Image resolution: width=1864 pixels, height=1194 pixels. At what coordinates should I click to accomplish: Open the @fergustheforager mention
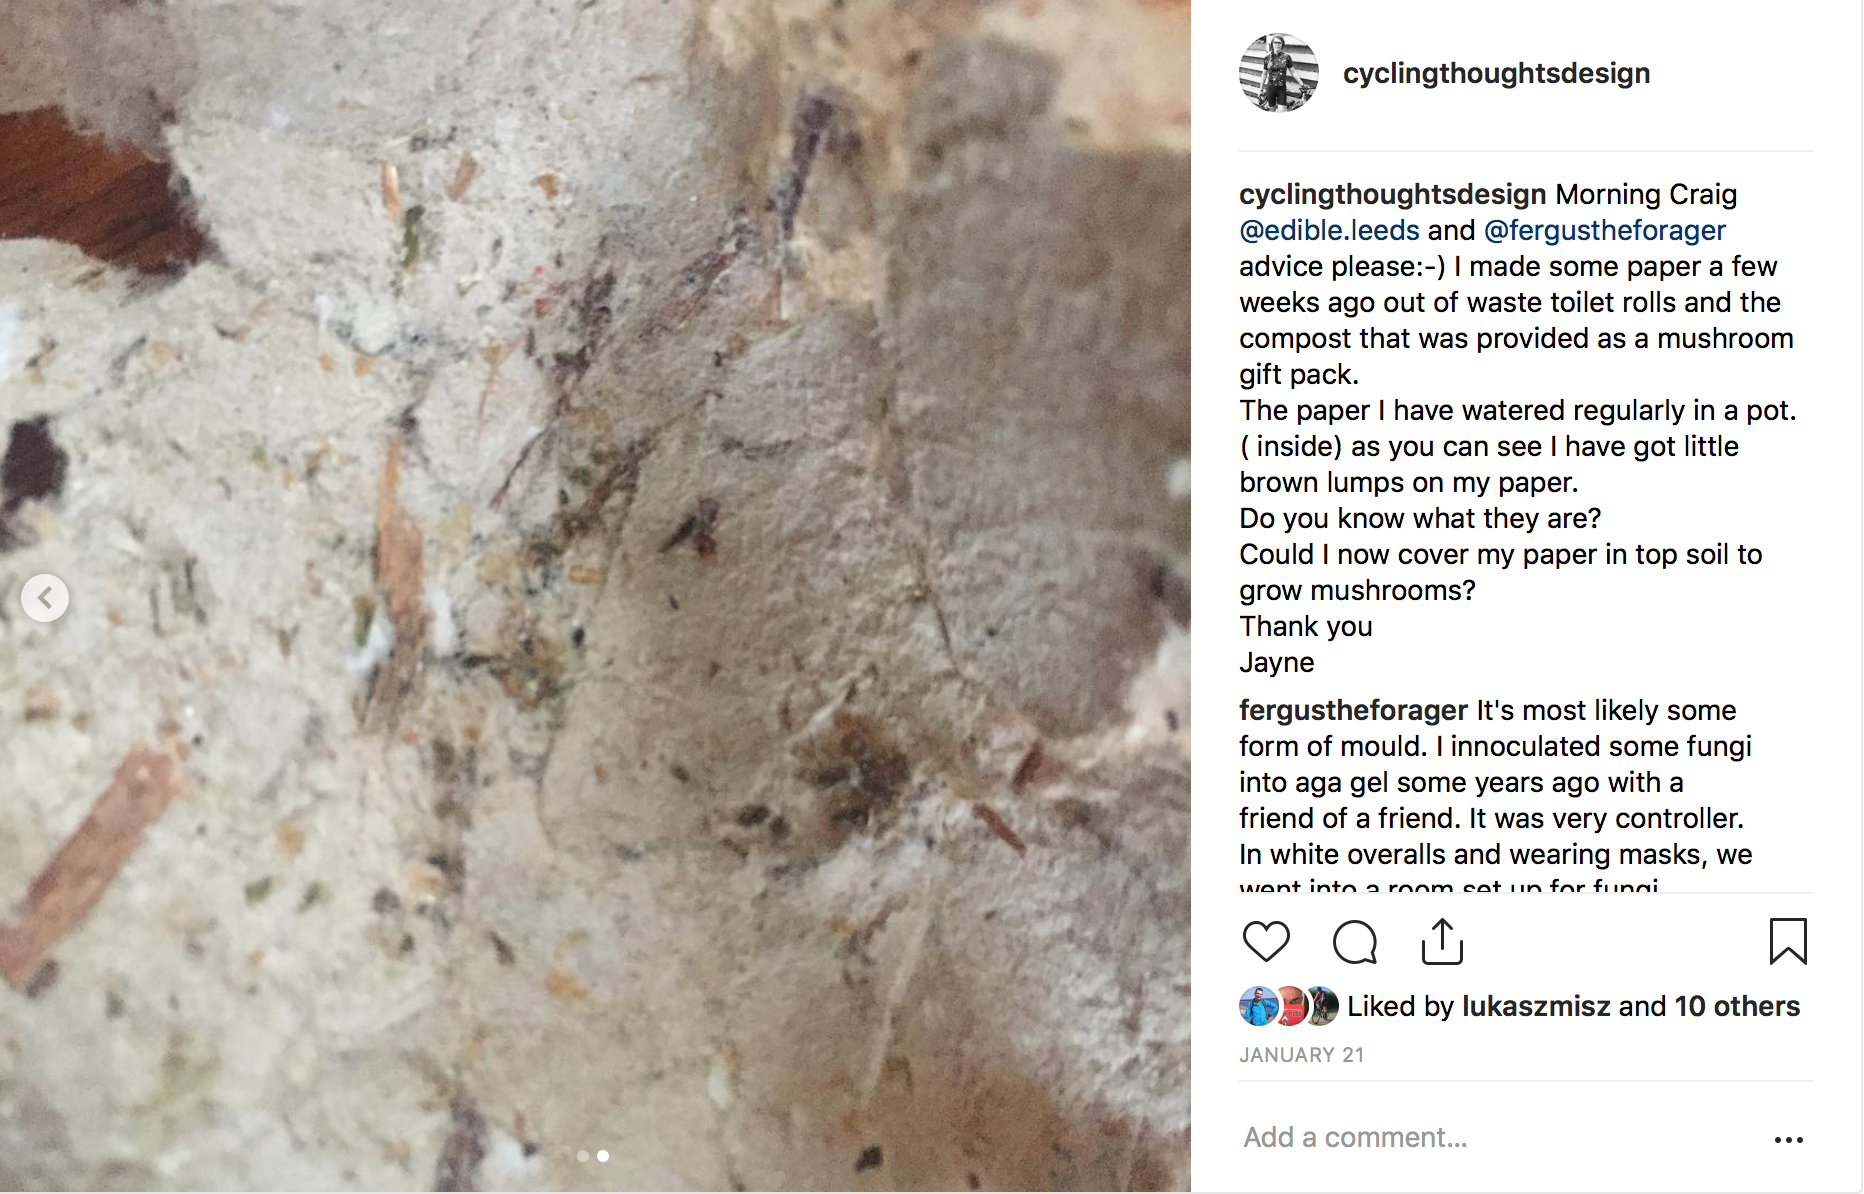[1605, 230]
